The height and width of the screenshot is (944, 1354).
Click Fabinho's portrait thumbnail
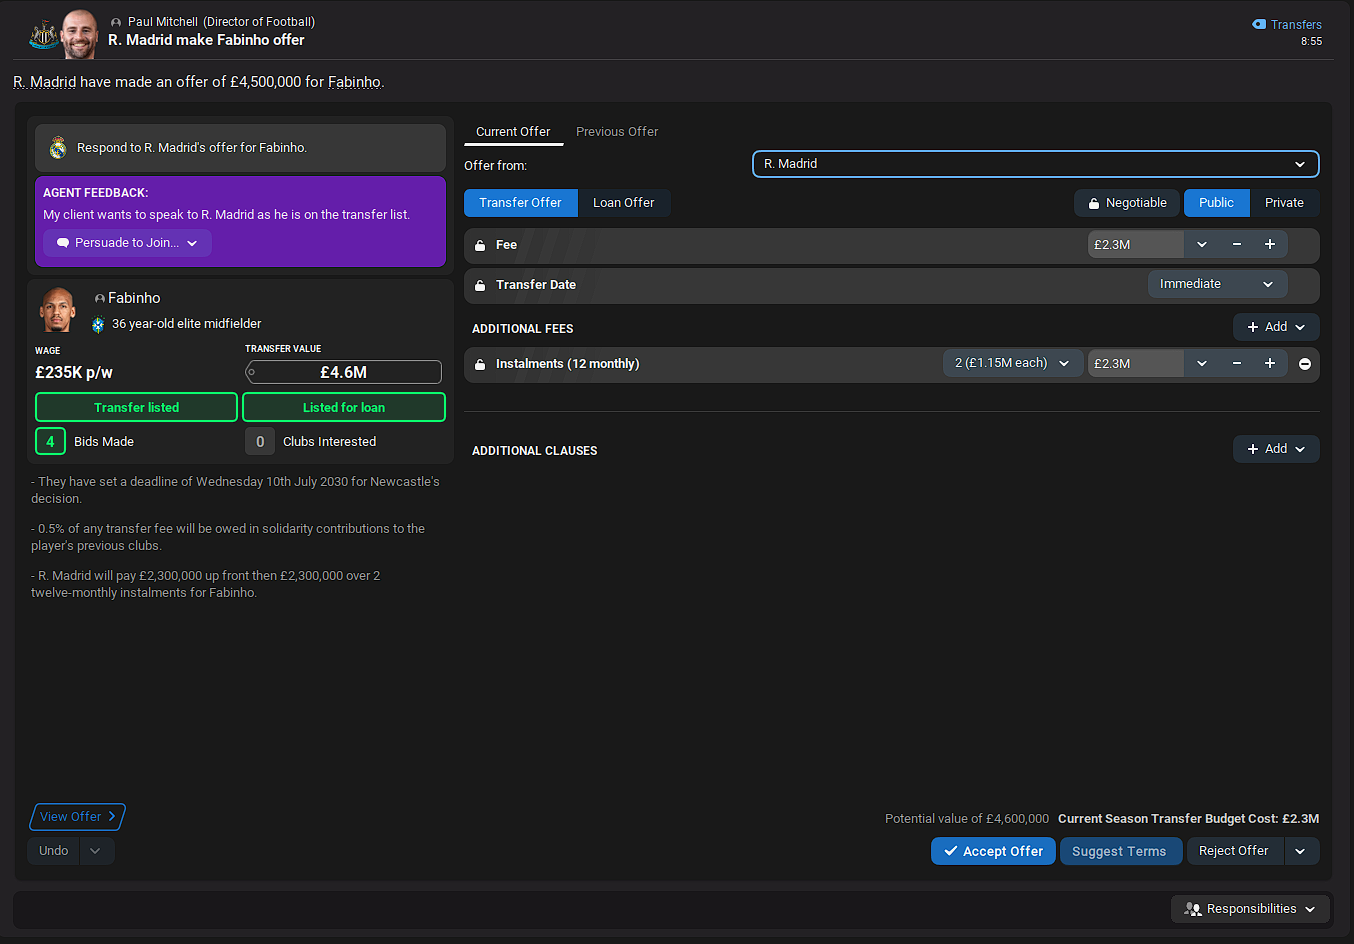pos(58,309)
